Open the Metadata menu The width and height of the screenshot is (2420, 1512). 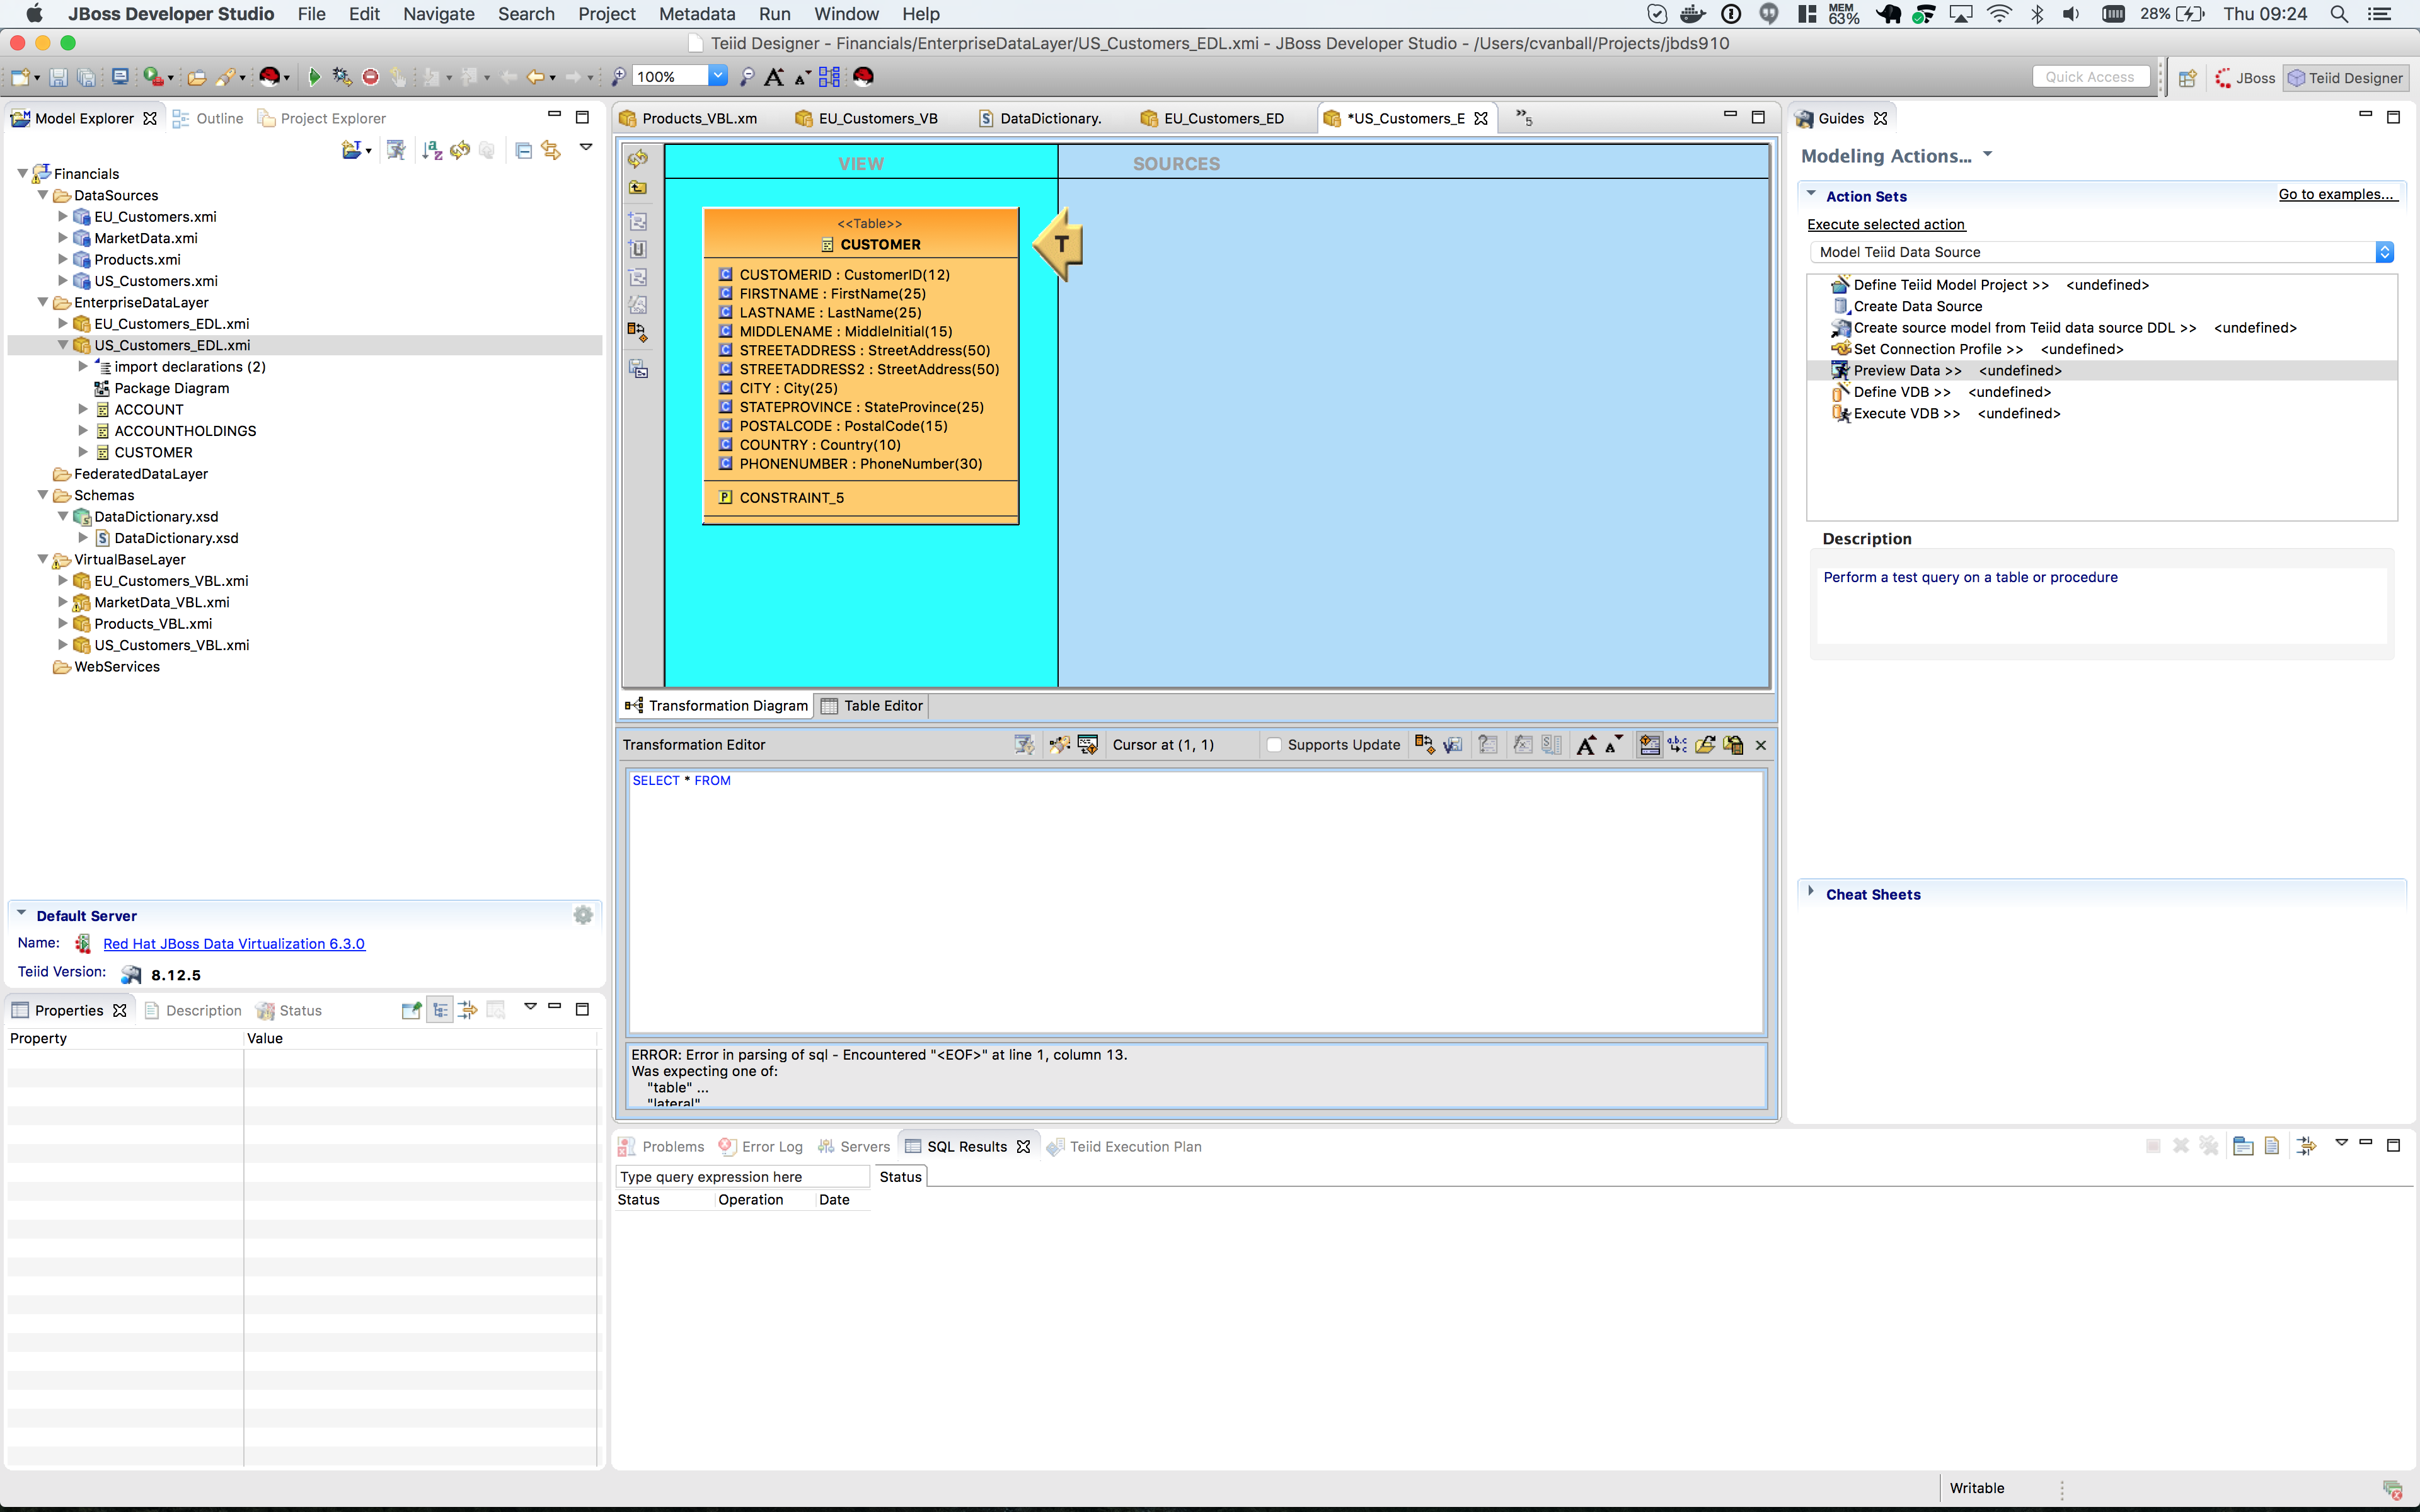[x=696, y=14]
